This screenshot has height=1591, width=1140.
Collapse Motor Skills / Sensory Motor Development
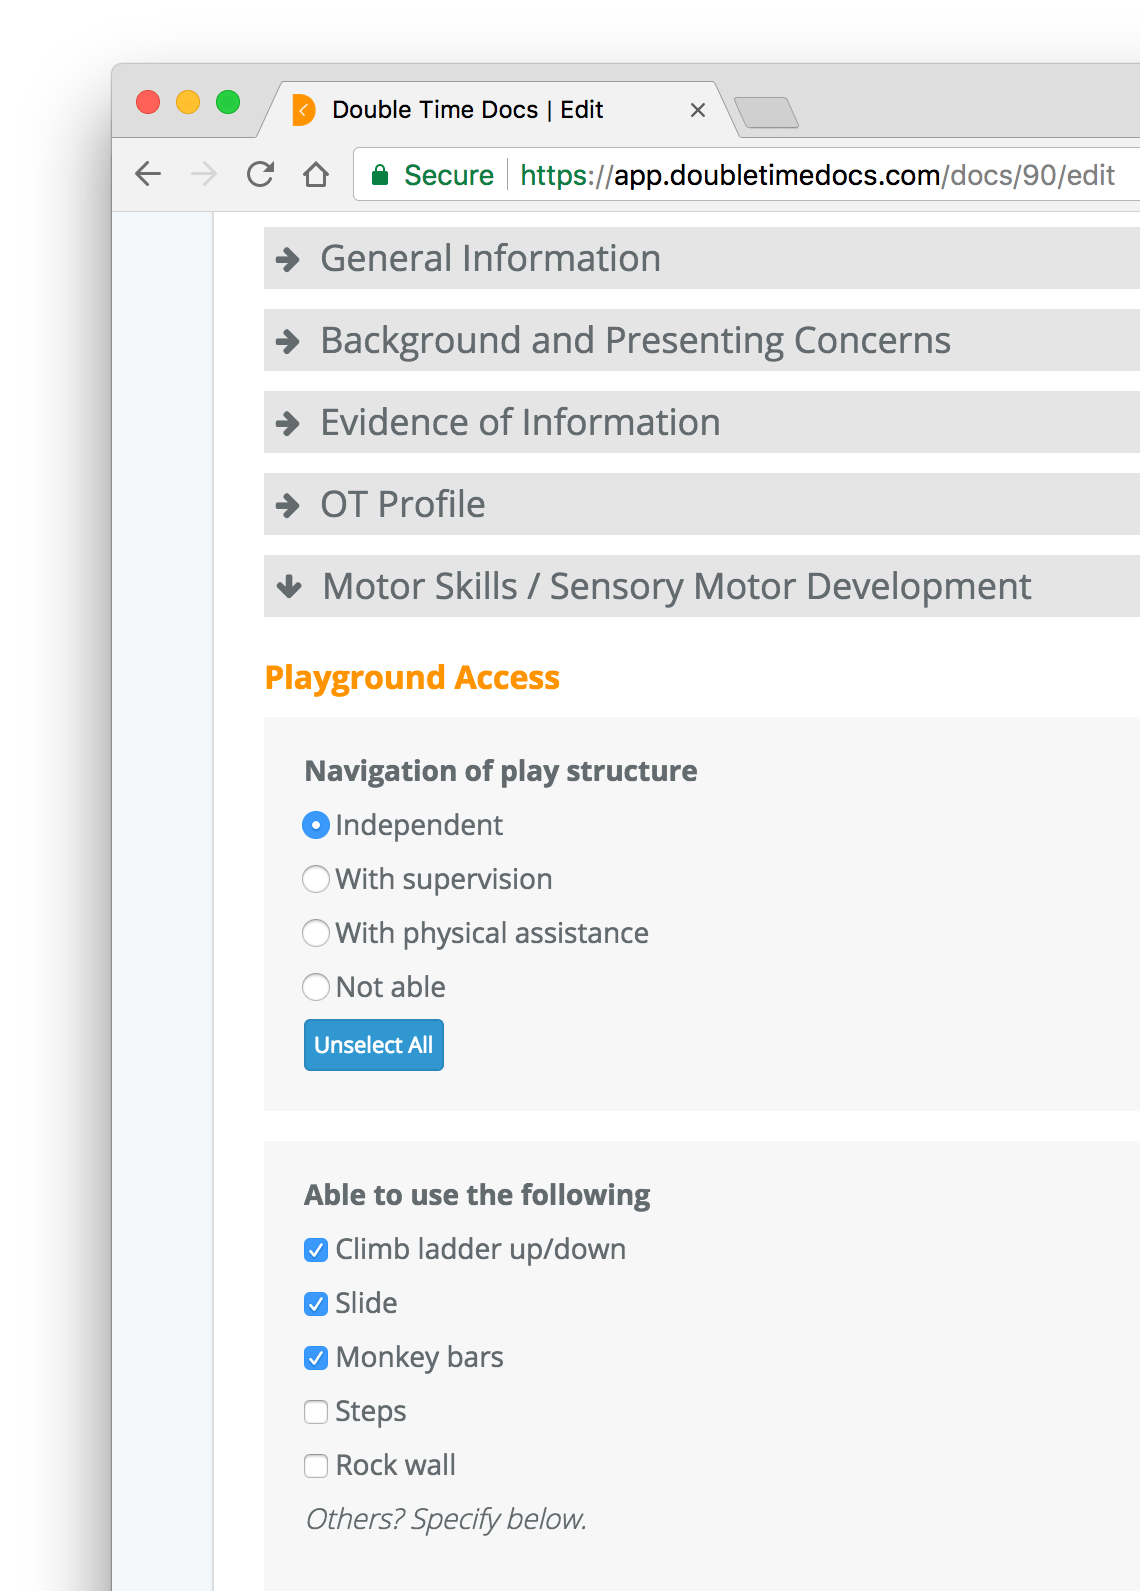(x=676, y=586)
